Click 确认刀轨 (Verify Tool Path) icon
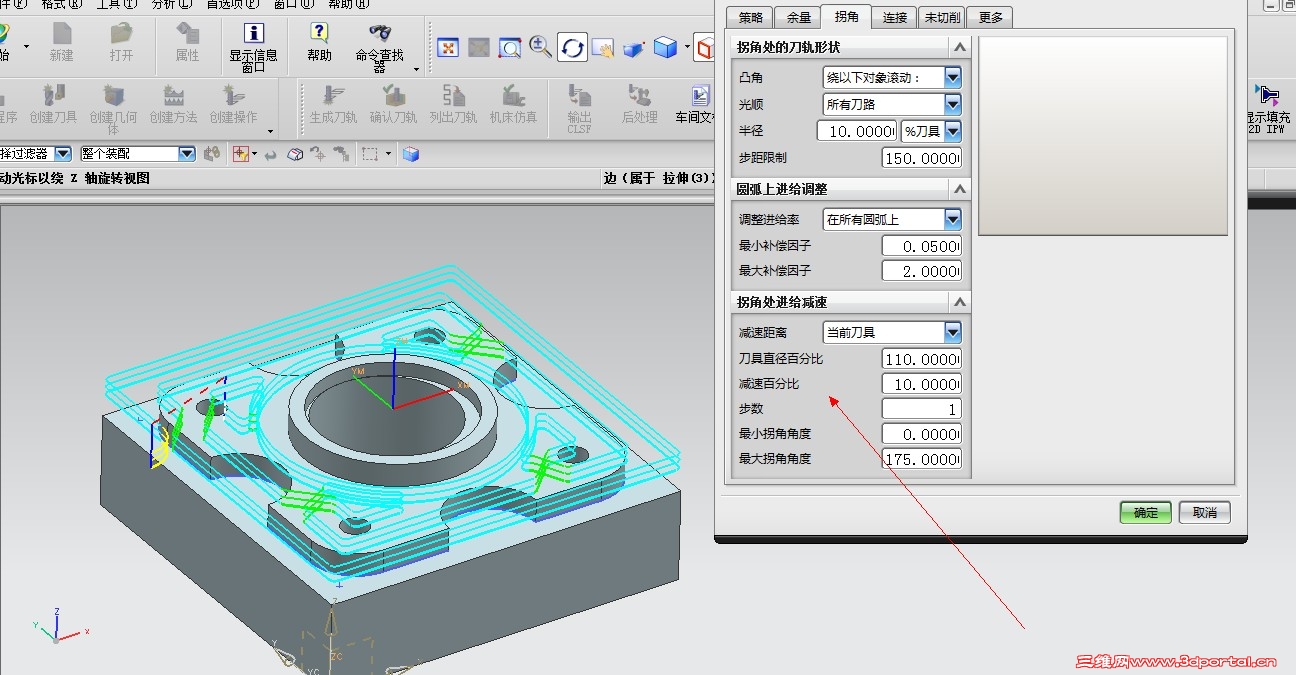The image size is (1296, 675). click(x=393, y=104)
